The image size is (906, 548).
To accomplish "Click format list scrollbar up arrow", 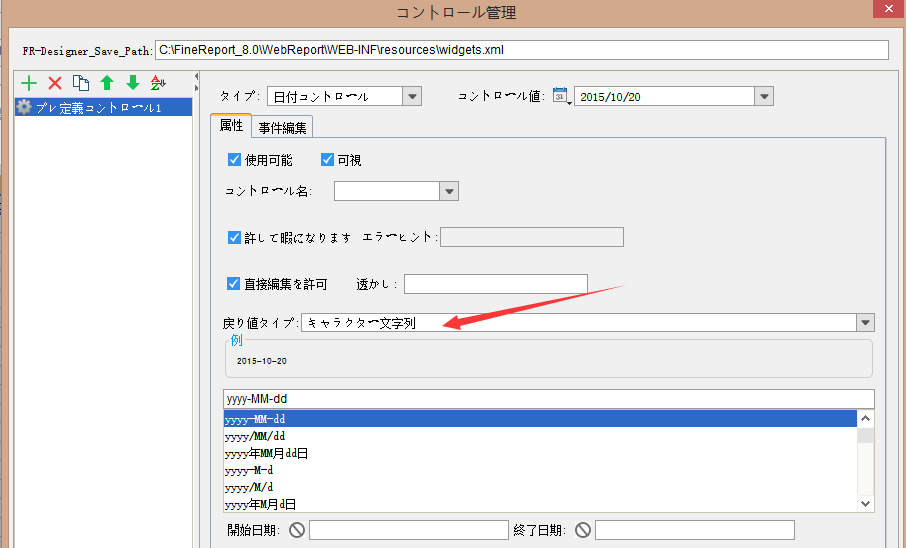I will pyautogui.click(x=865, y=419).
